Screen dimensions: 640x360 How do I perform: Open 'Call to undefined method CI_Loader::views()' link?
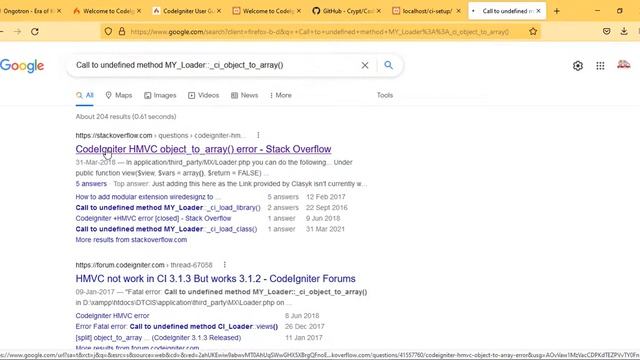click(x=177, y=327)
